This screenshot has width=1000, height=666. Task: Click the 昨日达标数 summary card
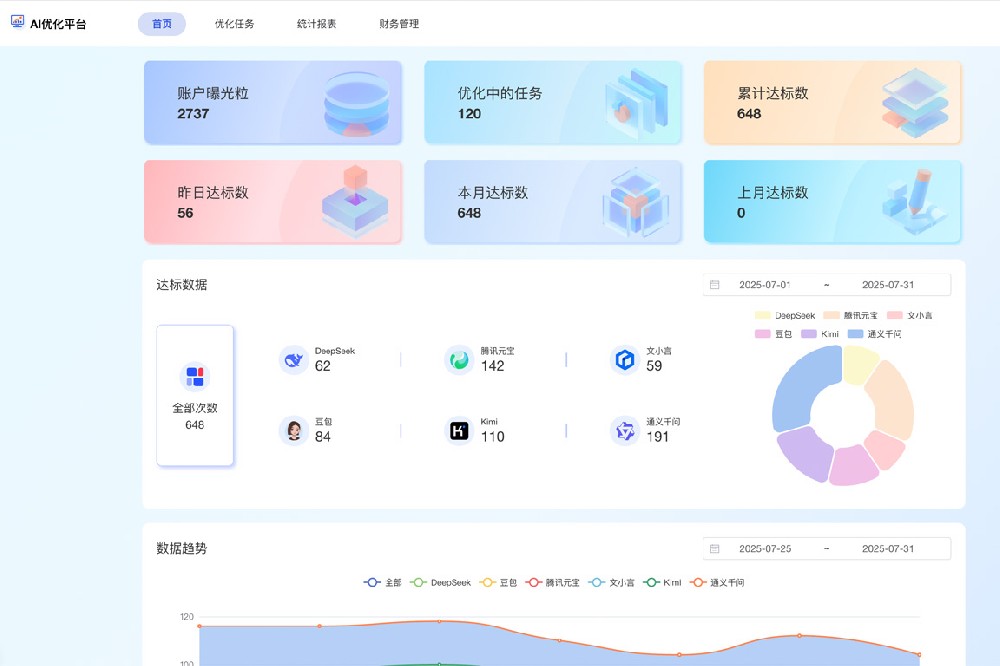[x=273, y=202]
